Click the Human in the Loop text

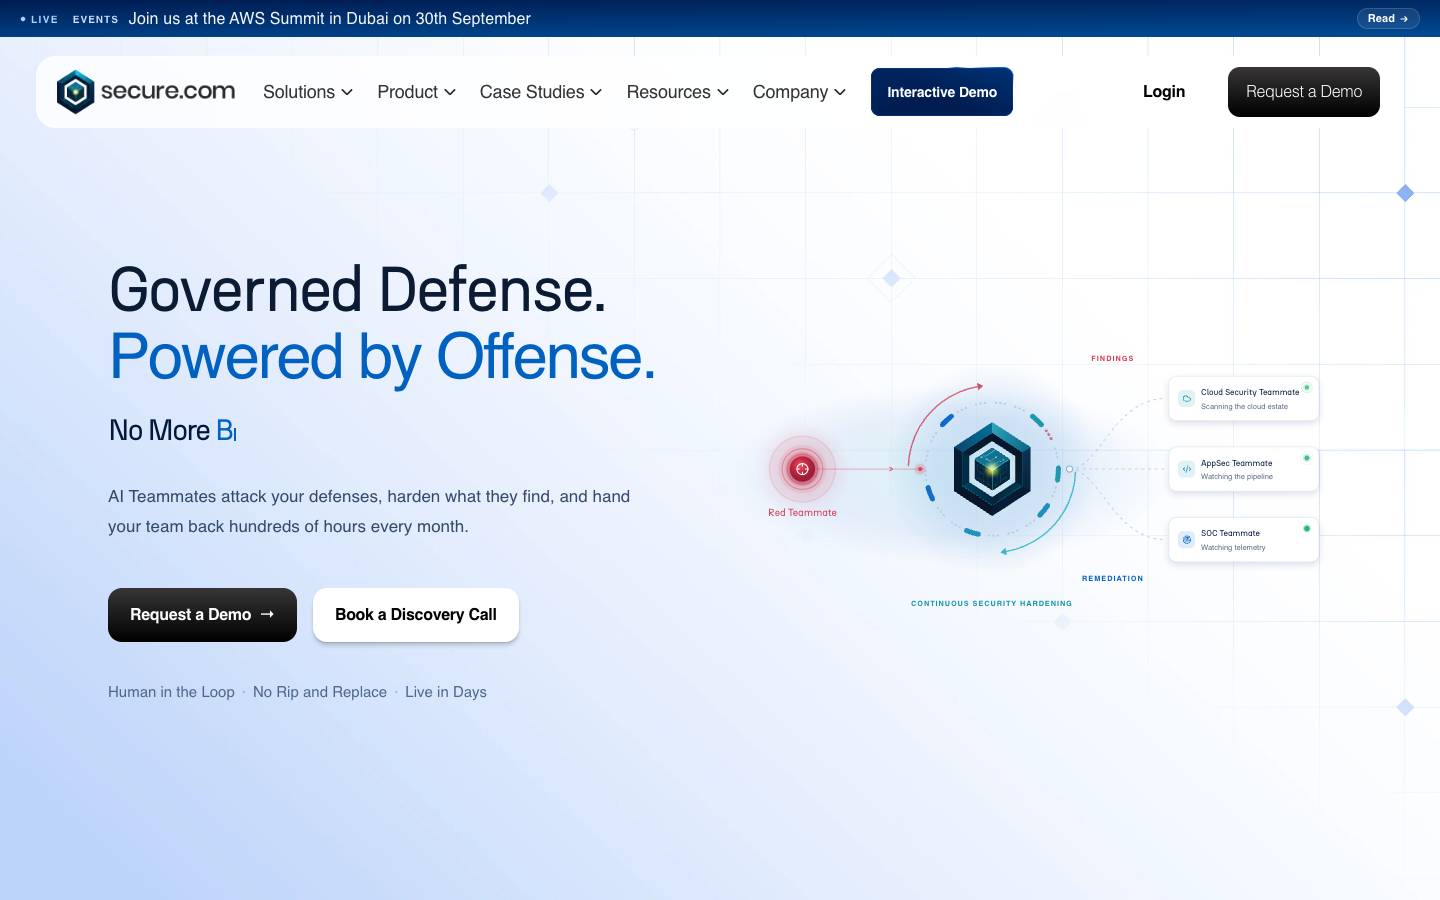click(171, 692)
